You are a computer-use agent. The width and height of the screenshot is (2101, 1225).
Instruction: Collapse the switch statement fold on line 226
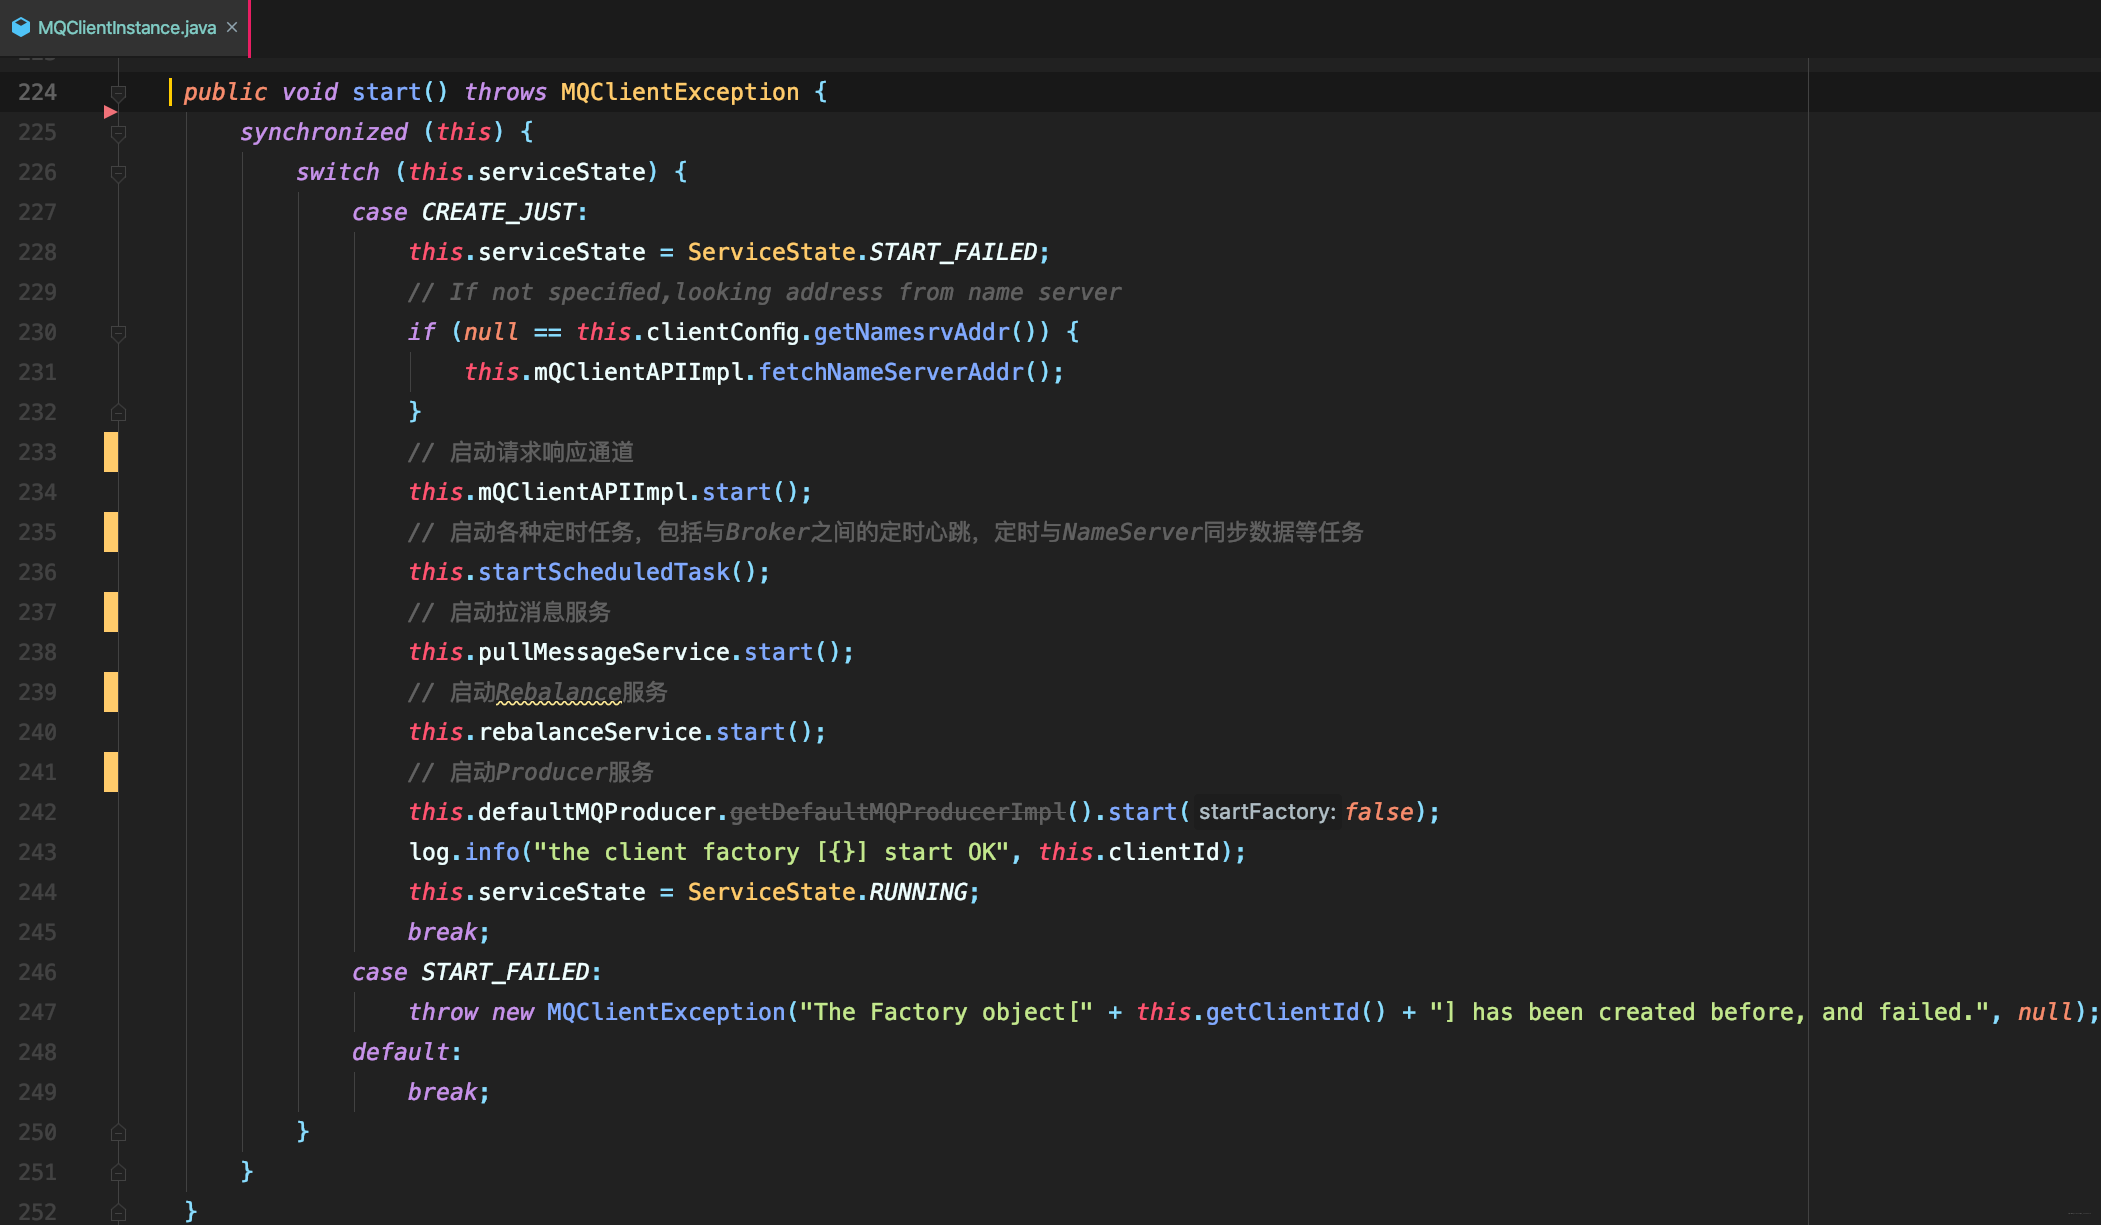118,173
